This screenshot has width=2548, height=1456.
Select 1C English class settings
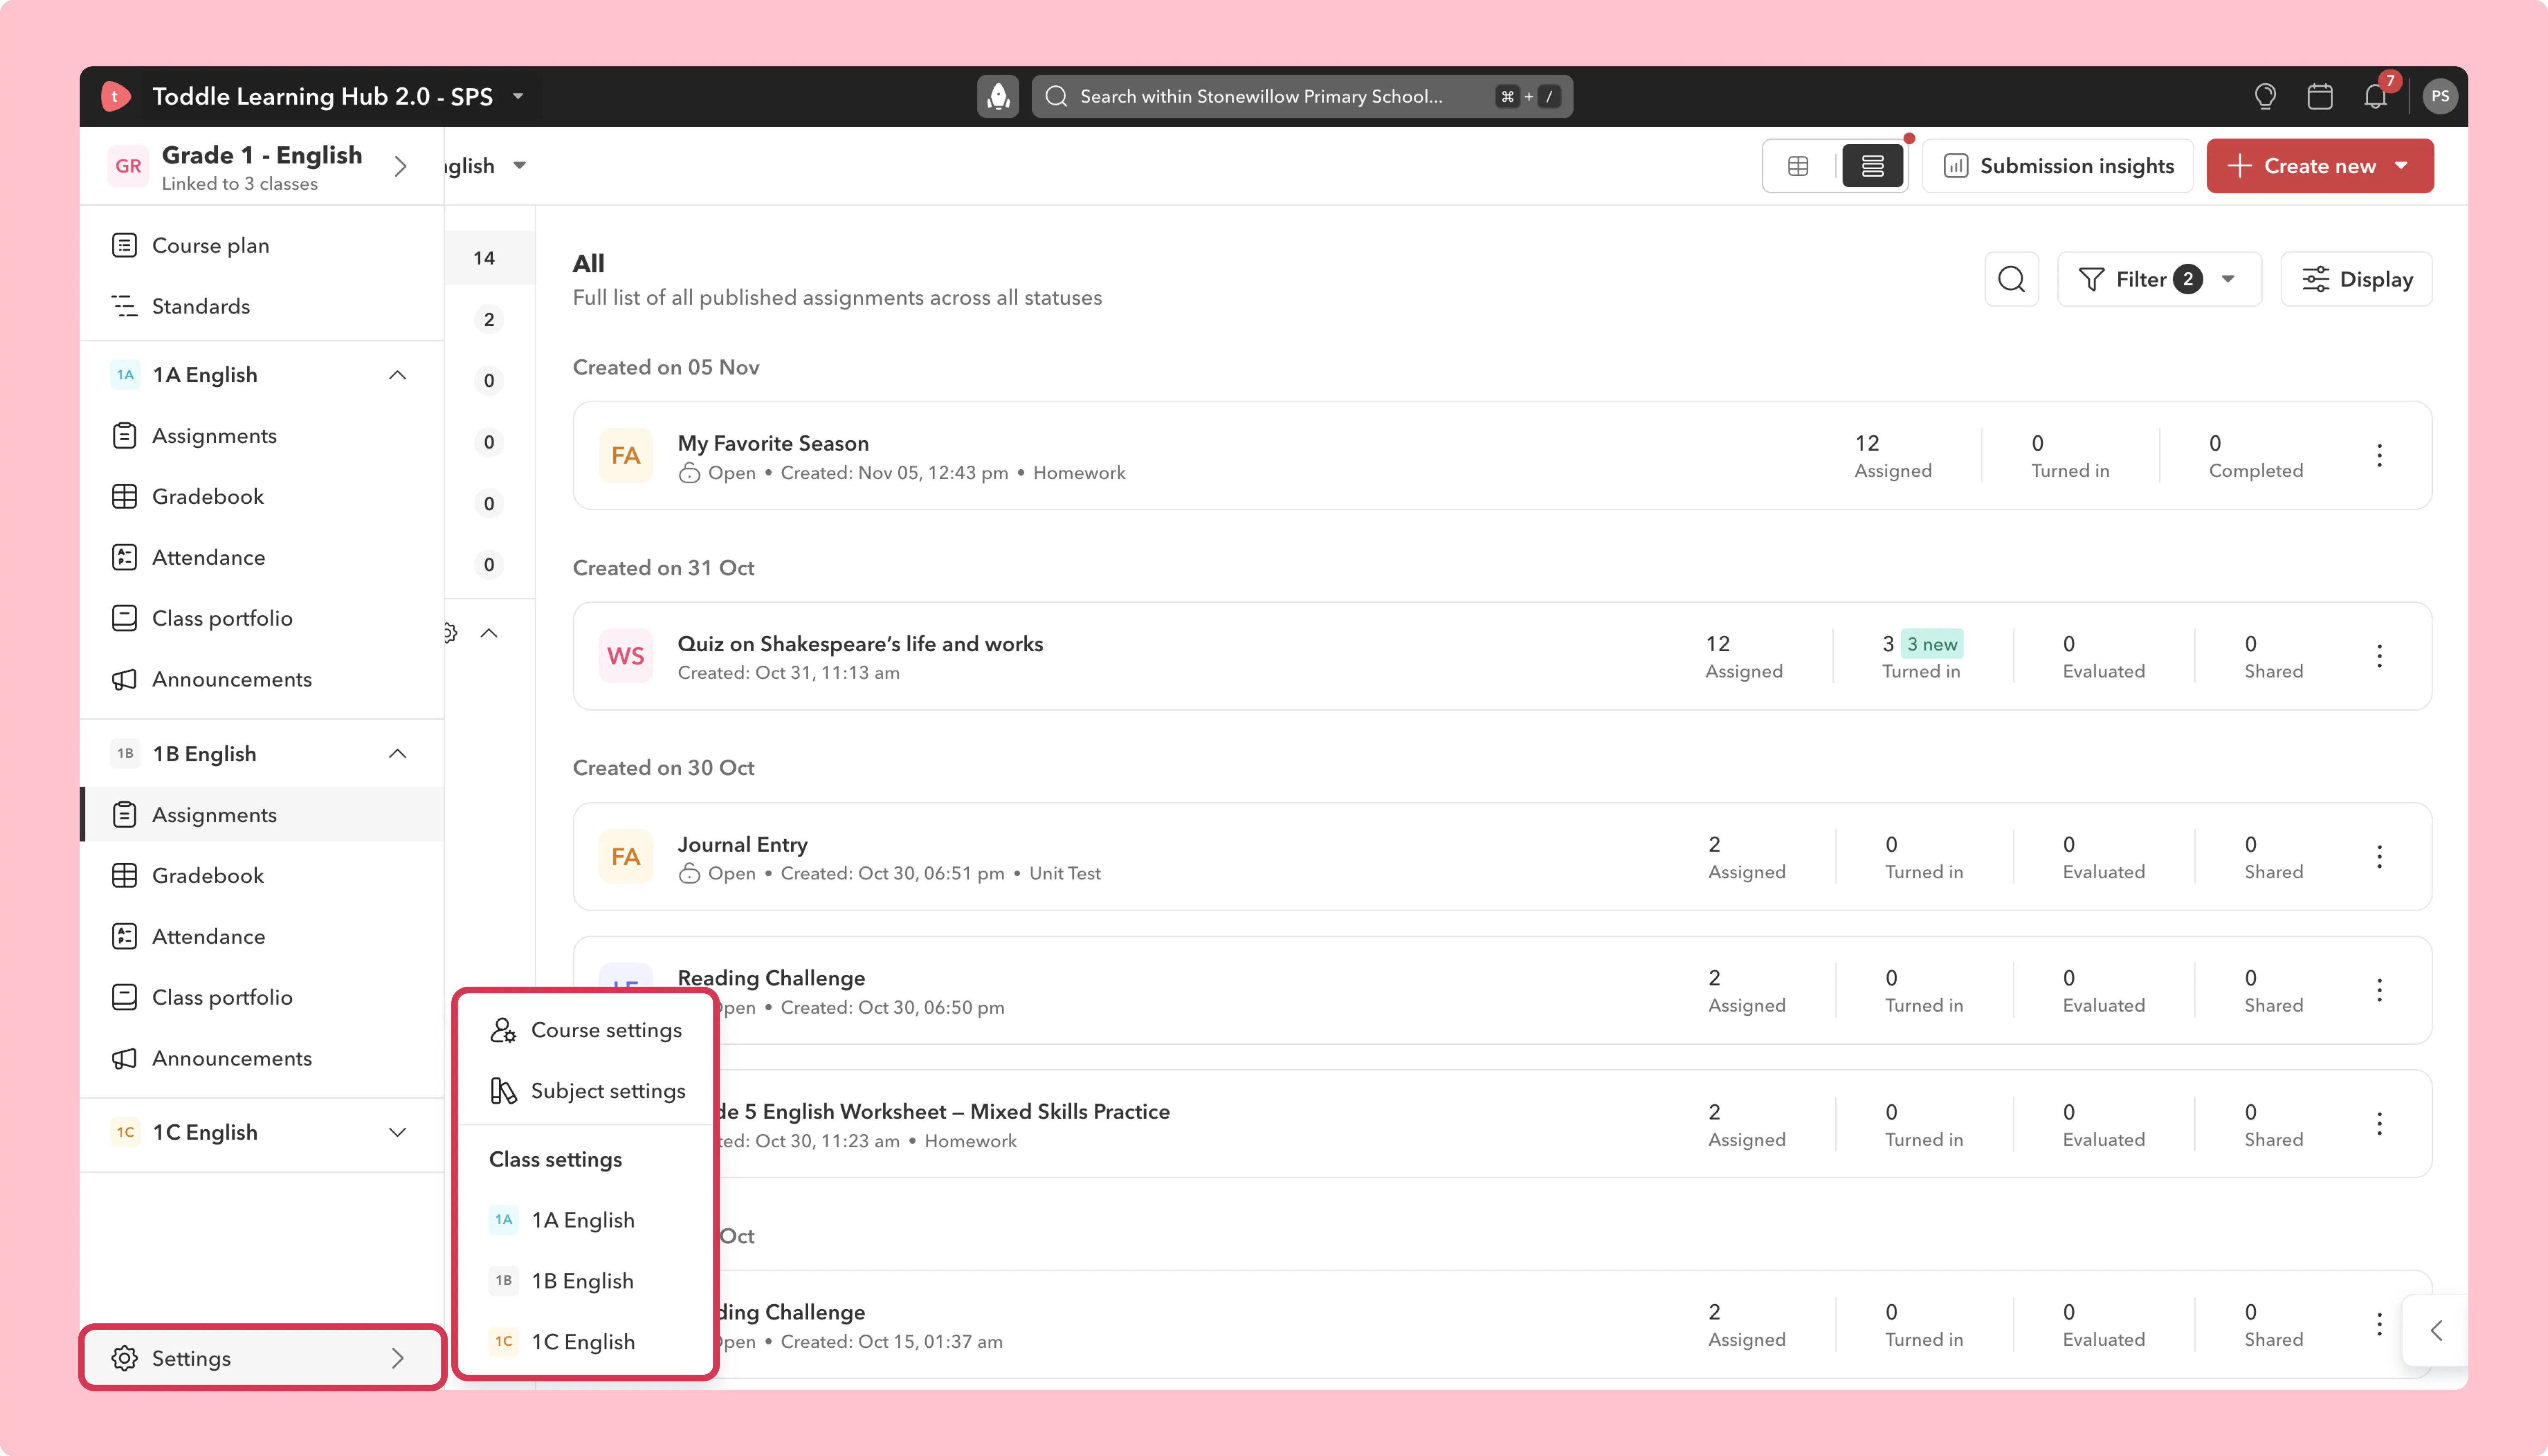tap(586, 1342)
